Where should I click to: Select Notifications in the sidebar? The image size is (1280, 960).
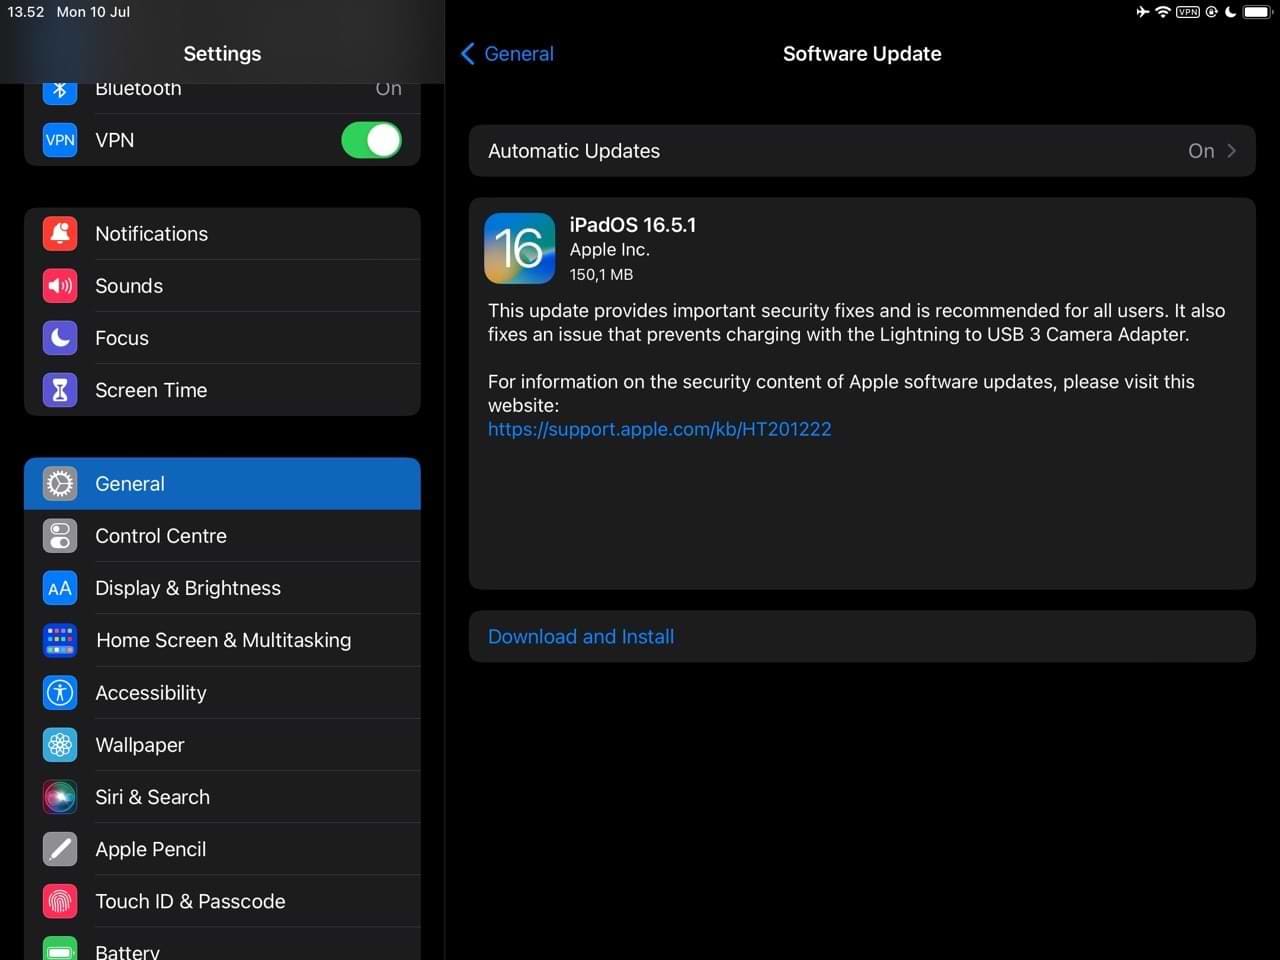pyautogui.click(x=222, y=234)
